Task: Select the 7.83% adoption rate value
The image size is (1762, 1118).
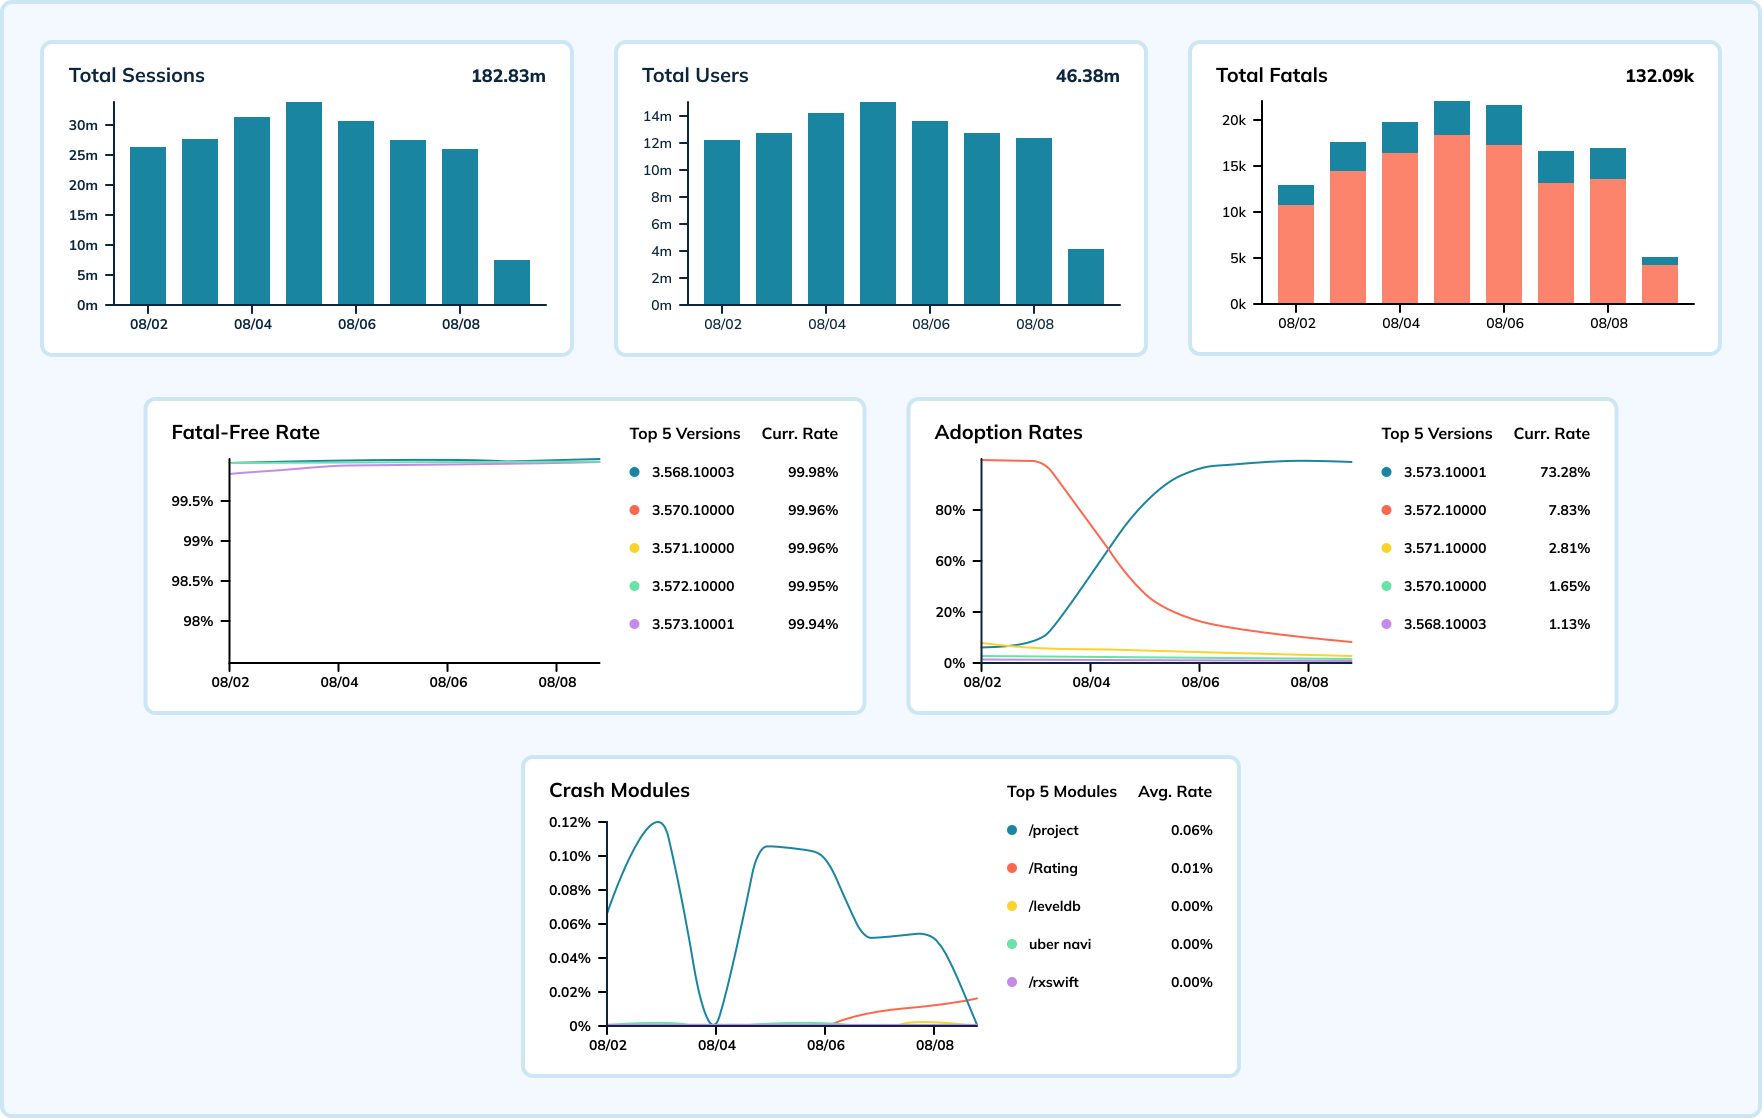Action: click(1569, 510)
